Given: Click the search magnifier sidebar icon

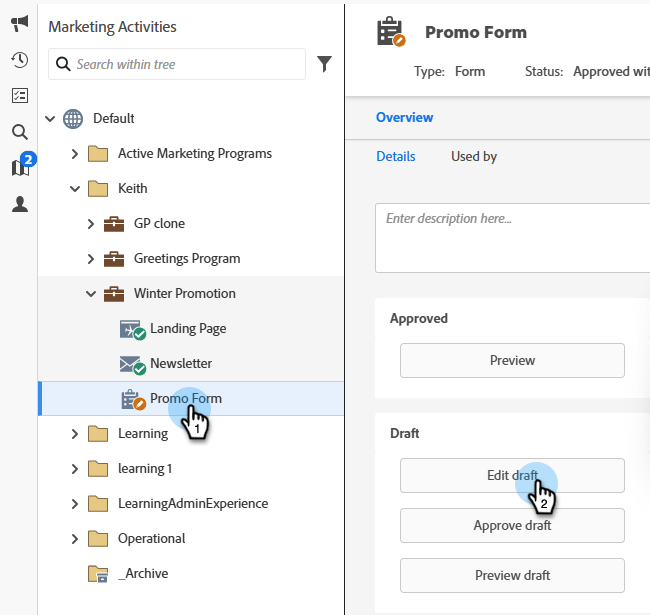Looking at the screenshot, I should point(19,132).
